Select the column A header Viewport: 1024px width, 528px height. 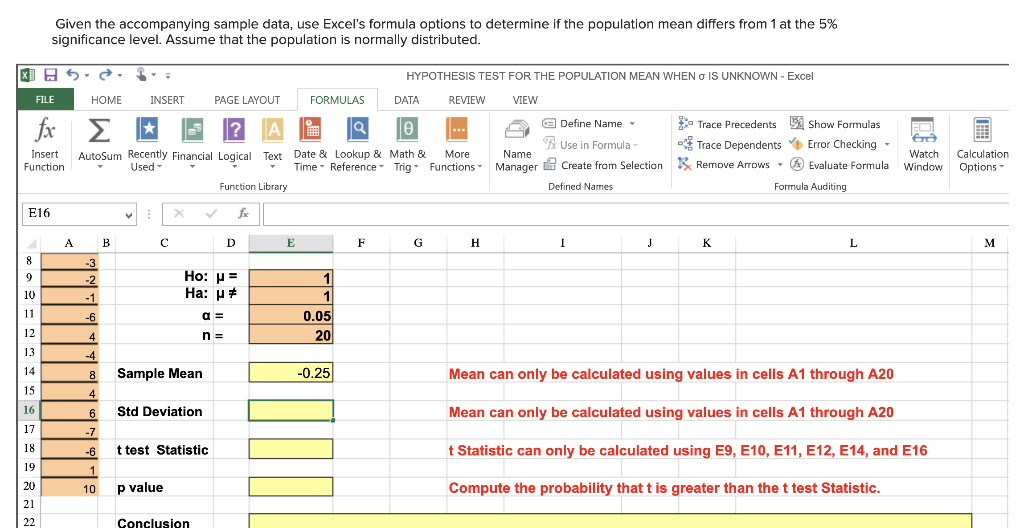click(x=69, y=243)
